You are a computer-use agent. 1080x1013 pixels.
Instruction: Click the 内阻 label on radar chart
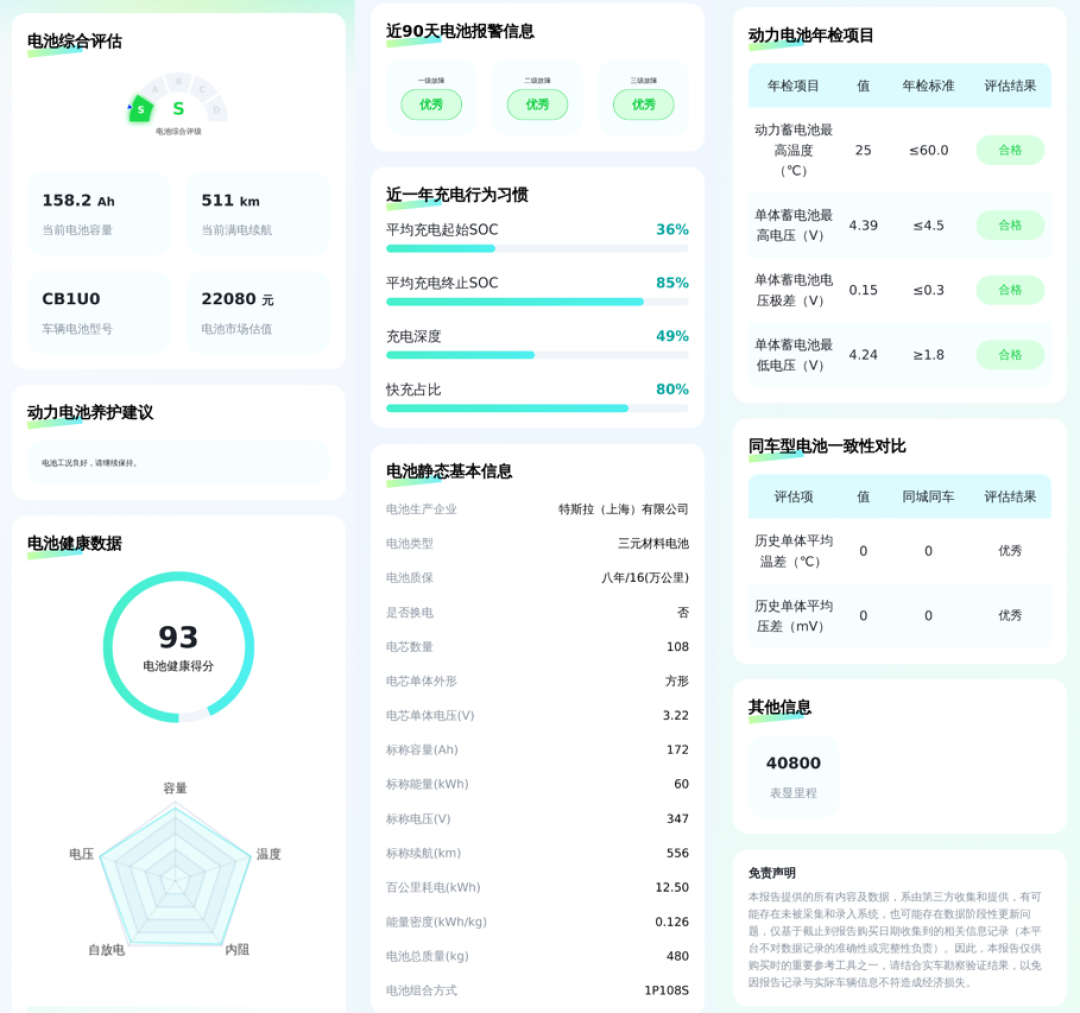pos(237,950)
